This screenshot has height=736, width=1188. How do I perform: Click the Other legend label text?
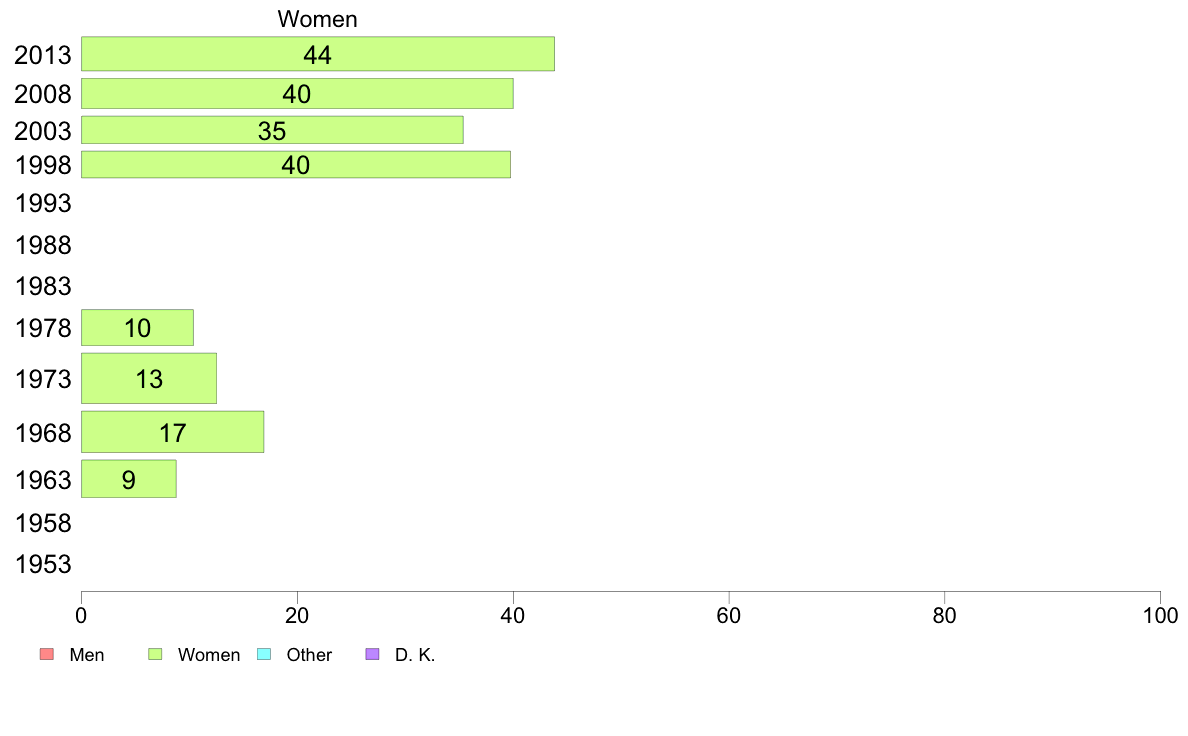point(309,655)
